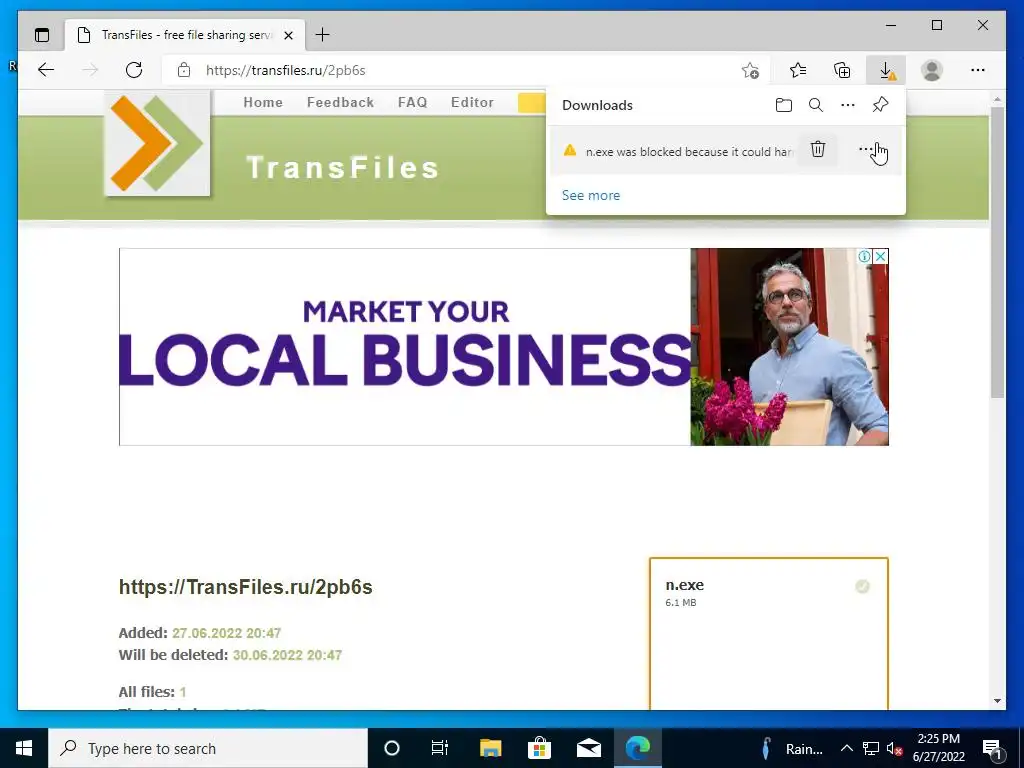Click the muted volume tray icon
This screenshot has height=768, width=1024.
895,748
